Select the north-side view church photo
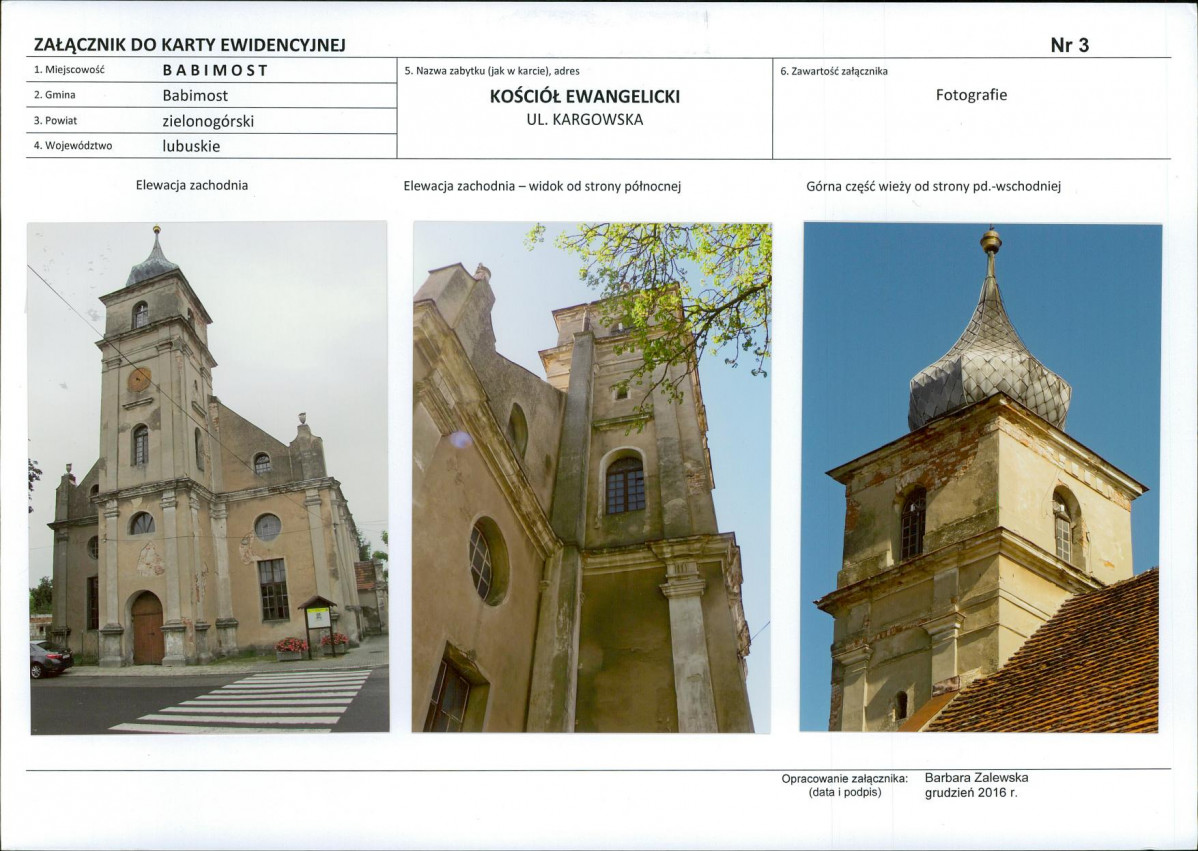 pyautogui.click(x=592, y=477)
